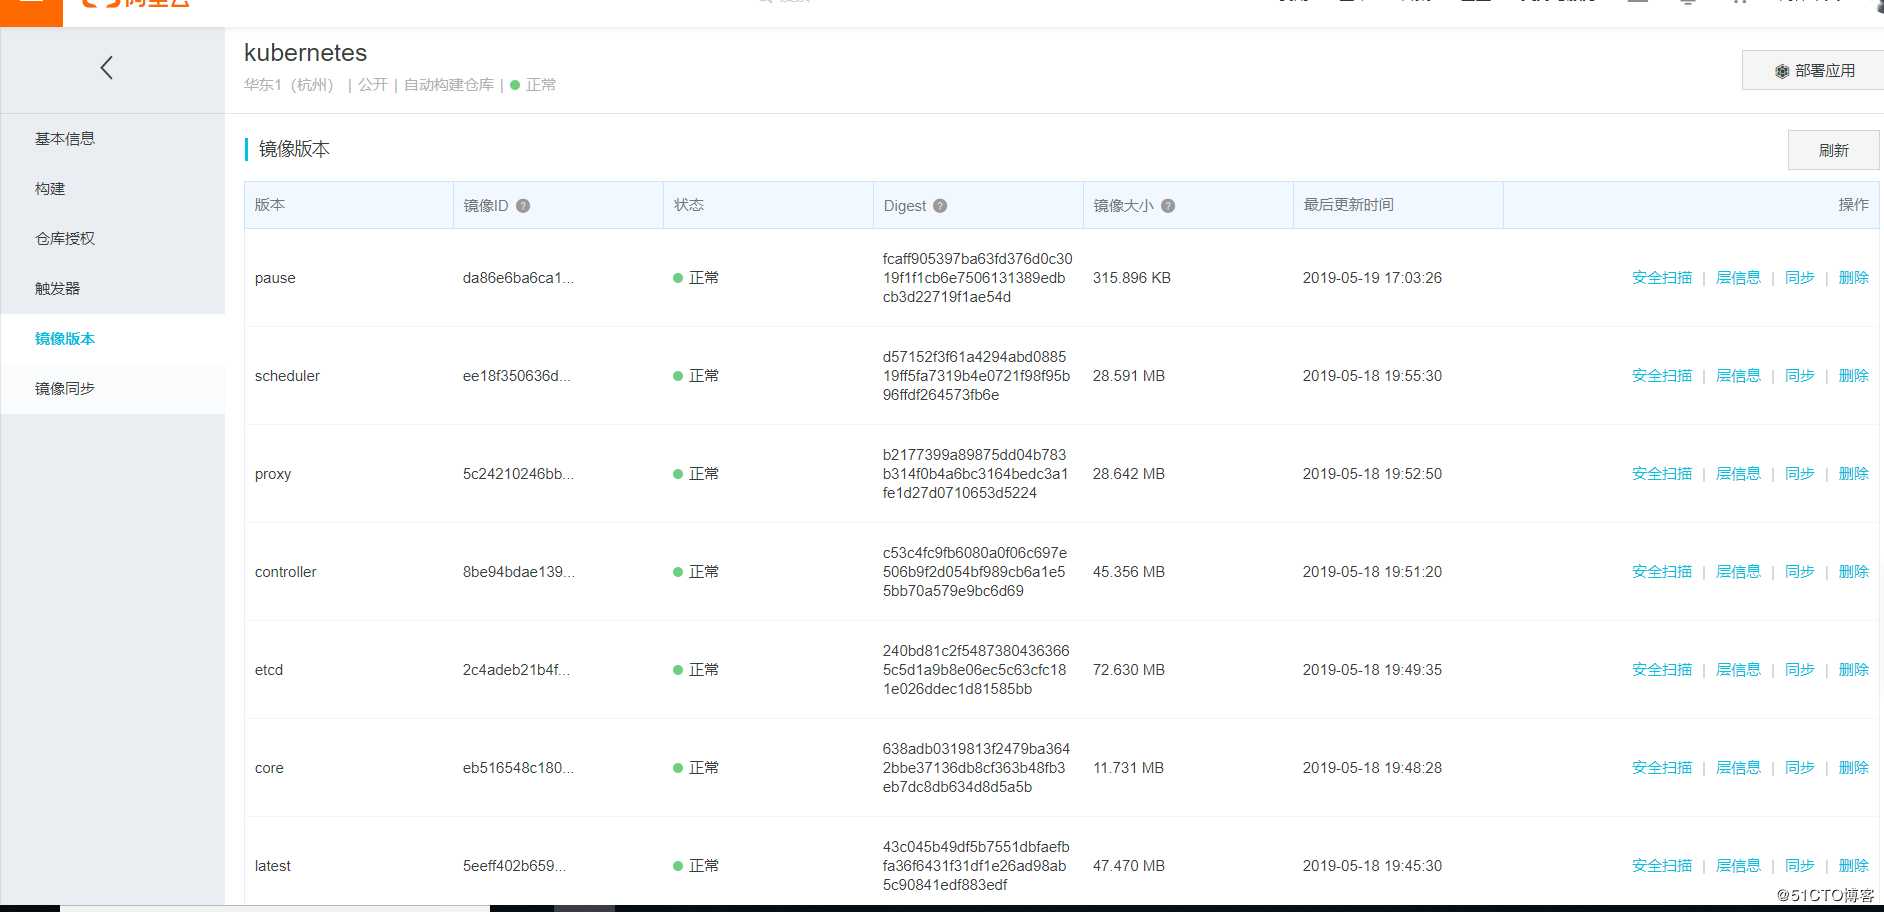The height and width of the screenshot is (912, 1884).
Task: Select the core version name
Action: tap(269, 768)
